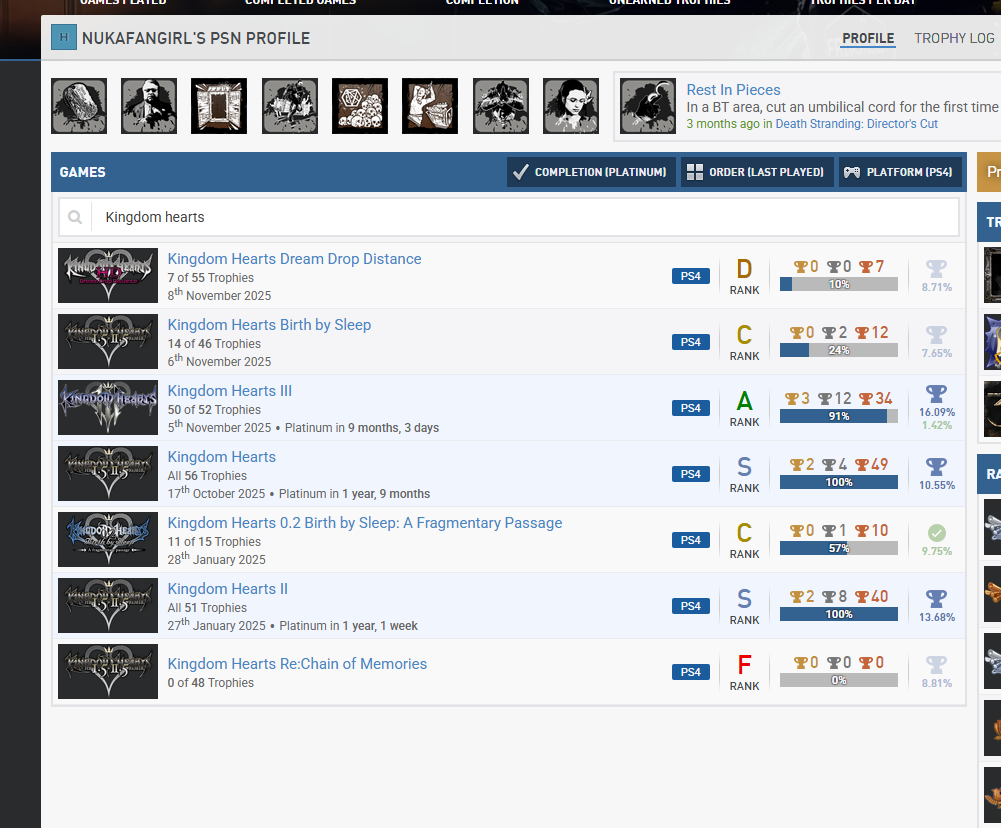The width and height of the screenshot is (1001, 828).
Task: Open the Order (Last Played) sort dropdown
Action: point(757,172)
